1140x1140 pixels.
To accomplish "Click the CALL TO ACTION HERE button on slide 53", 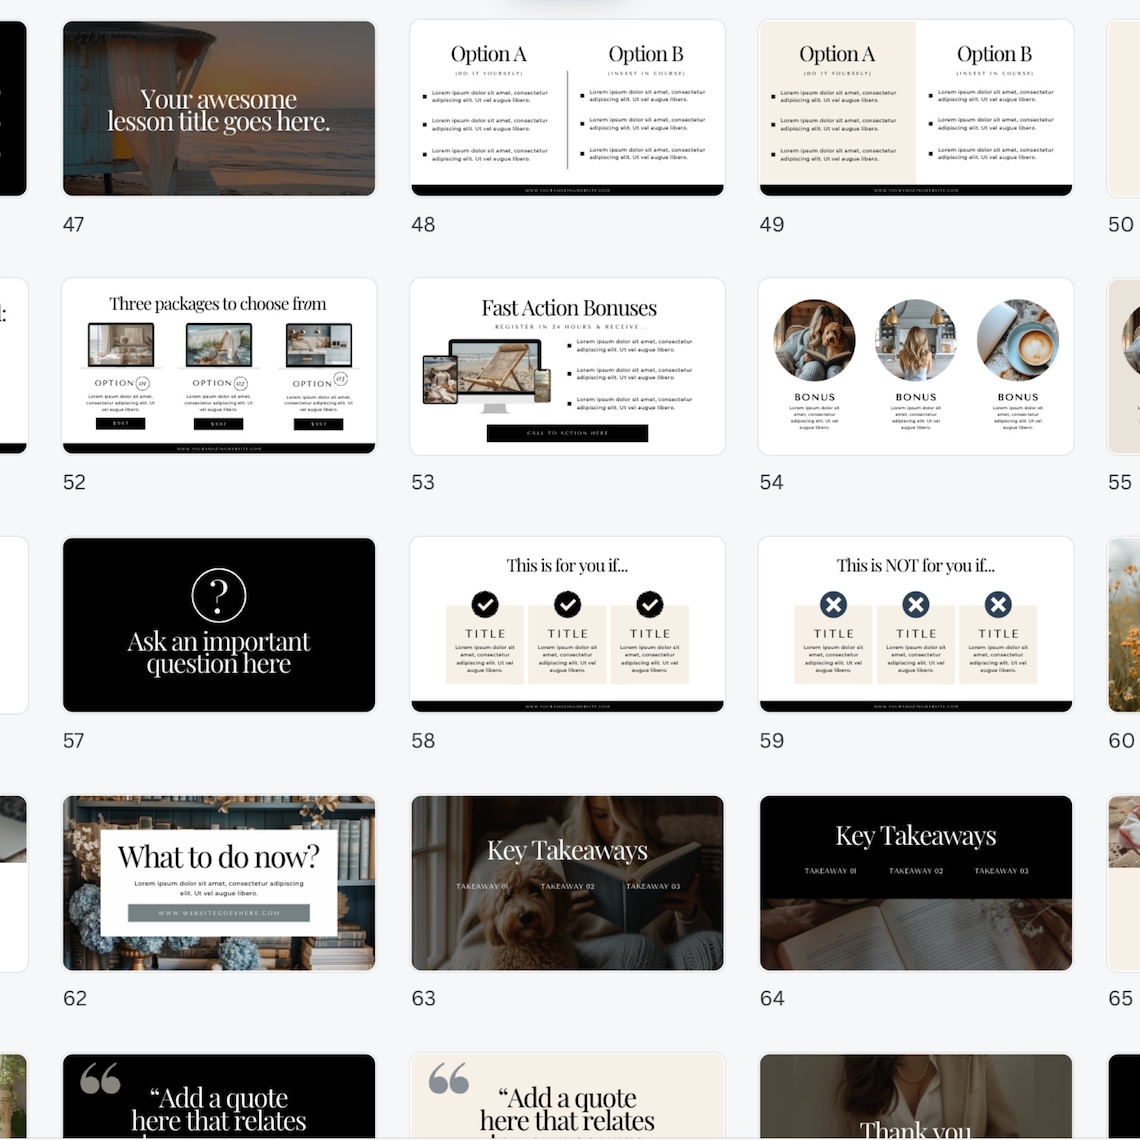I will click(567, 432).
